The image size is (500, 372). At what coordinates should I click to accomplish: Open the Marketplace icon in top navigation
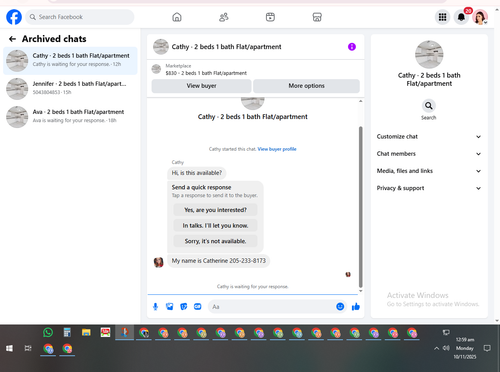click(317, 17)
